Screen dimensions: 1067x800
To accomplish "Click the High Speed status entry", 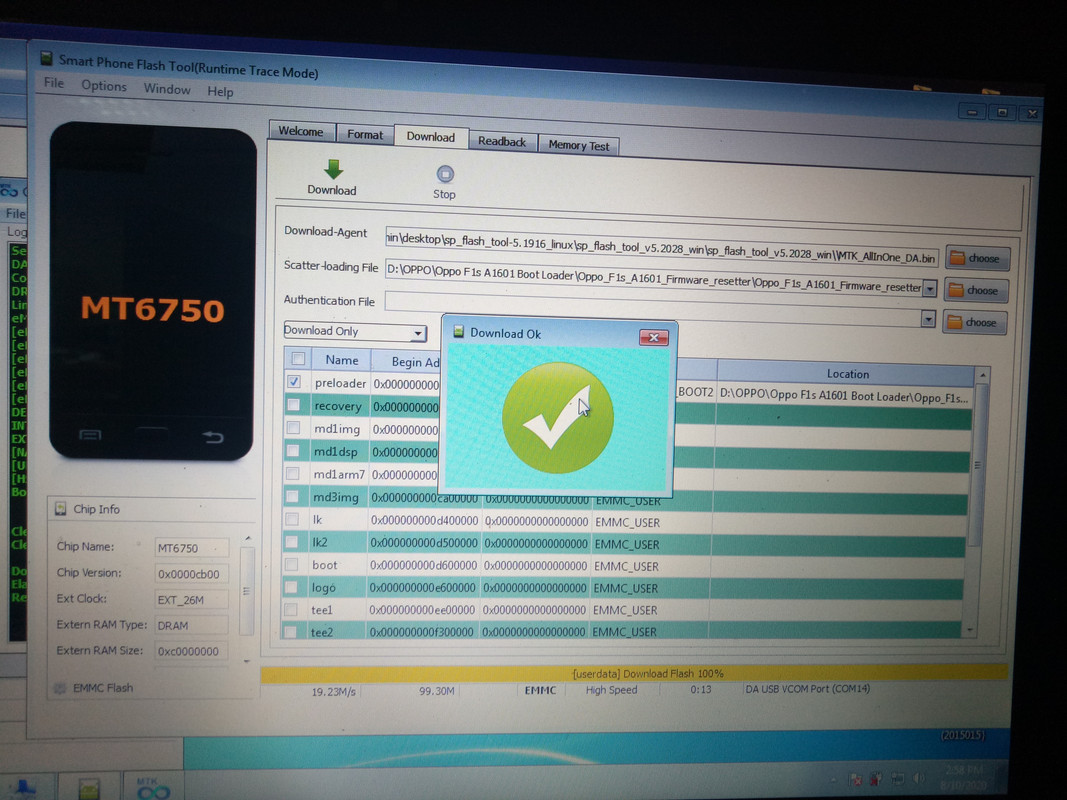I will pyautogui.click(x=611, y=690).
